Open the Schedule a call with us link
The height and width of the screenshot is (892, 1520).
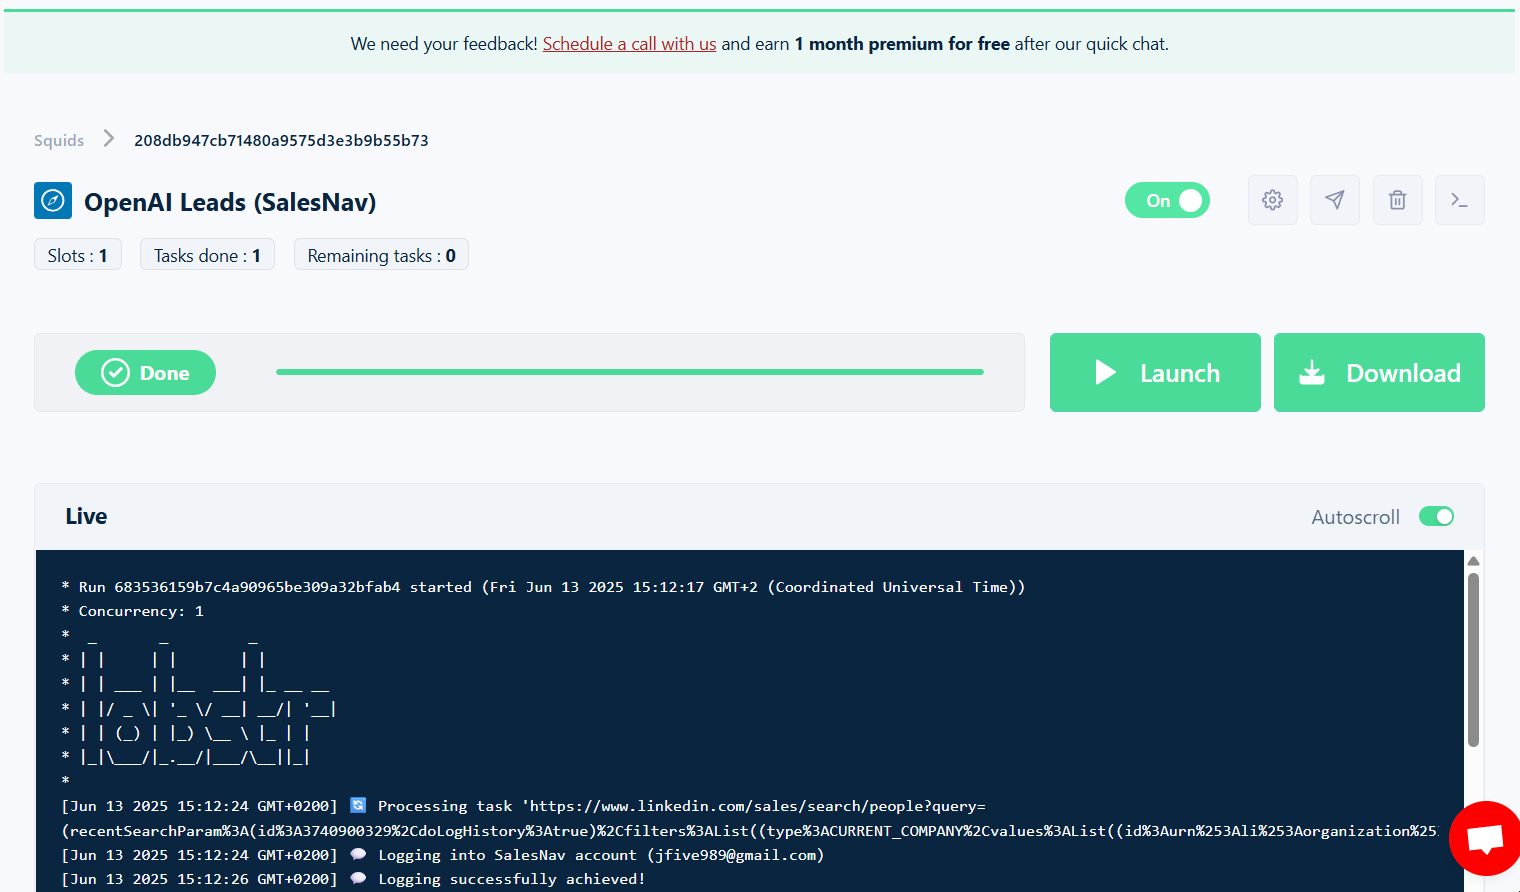coord(629,44)
